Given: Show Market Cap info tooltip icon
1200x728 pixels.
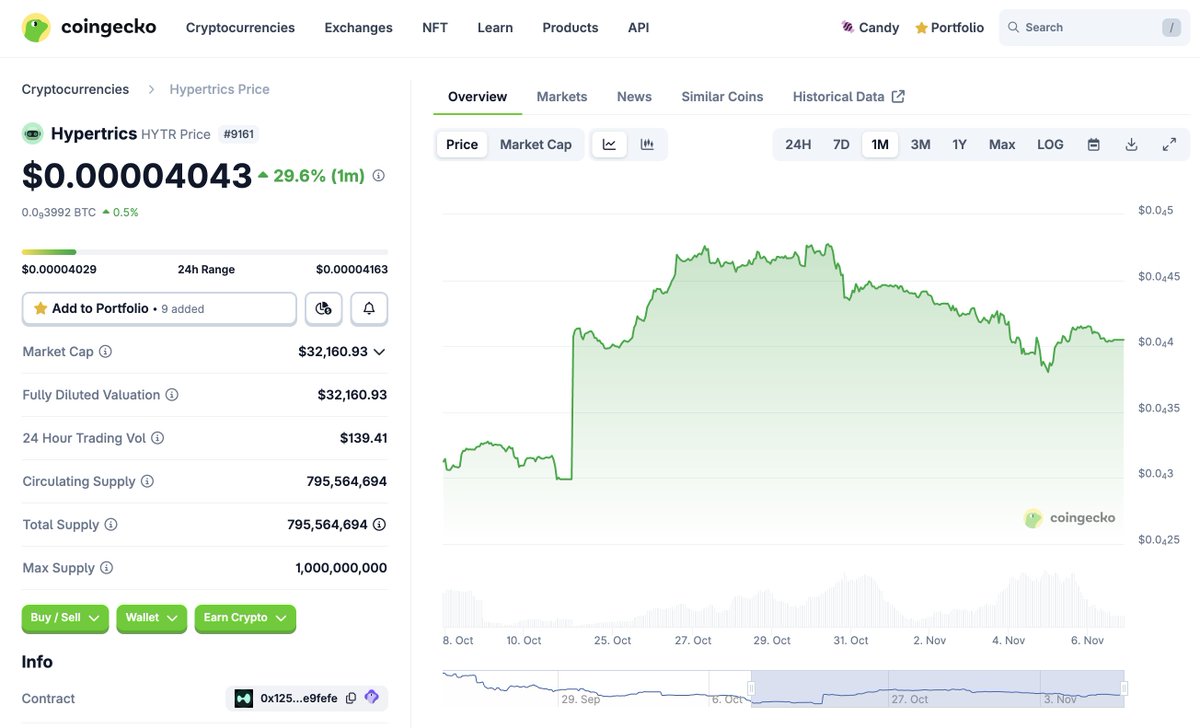Looking at the screenshot, I should tap(105, 352).
